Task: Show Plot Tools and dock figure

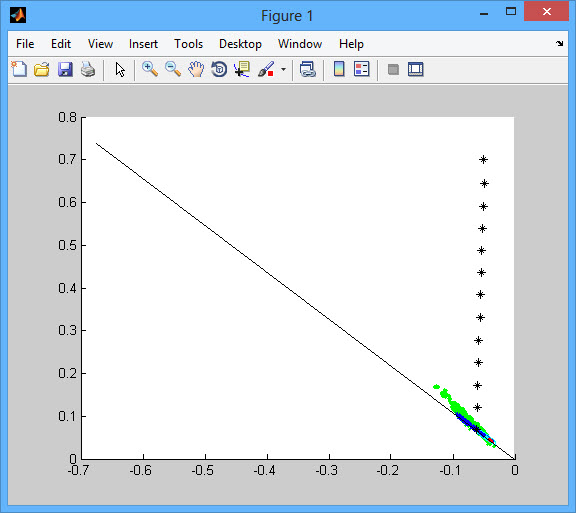Action: click(x=416, y=69)
